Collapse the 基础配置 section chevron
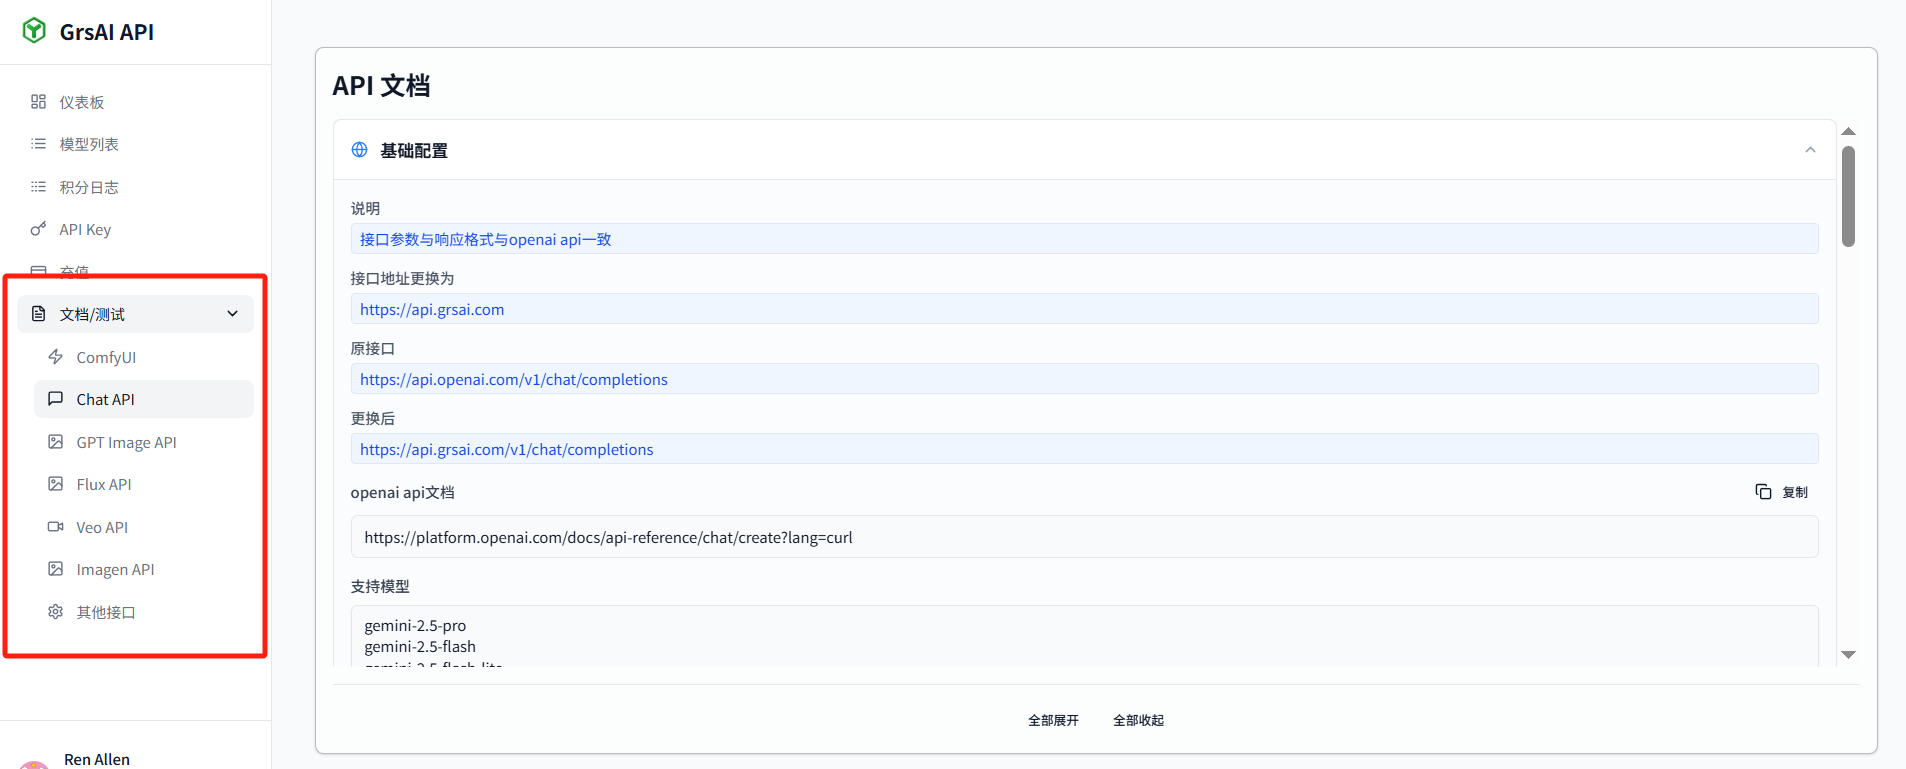The width and height of the screenshot is (1906, 769). point(1810,150)
